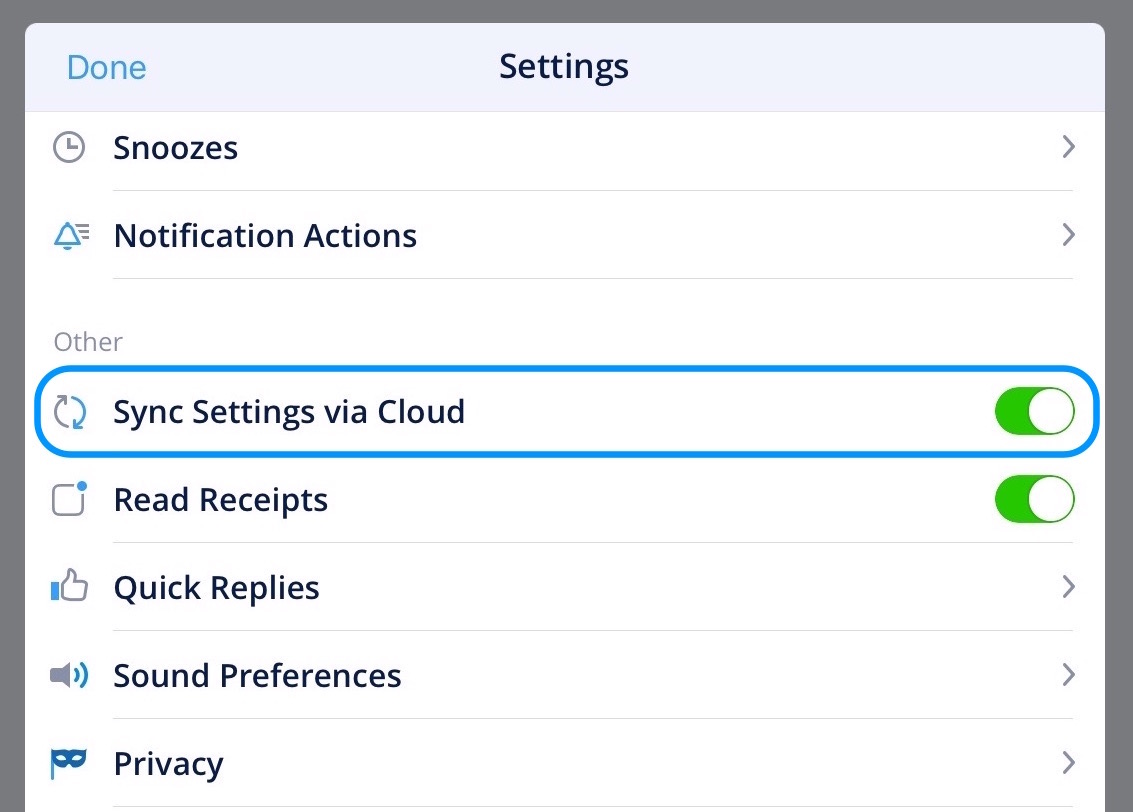The height and width of the screenshot is (812, 1133).
Task: Select the Privacy text label
Action: click(x=168, y=764)
